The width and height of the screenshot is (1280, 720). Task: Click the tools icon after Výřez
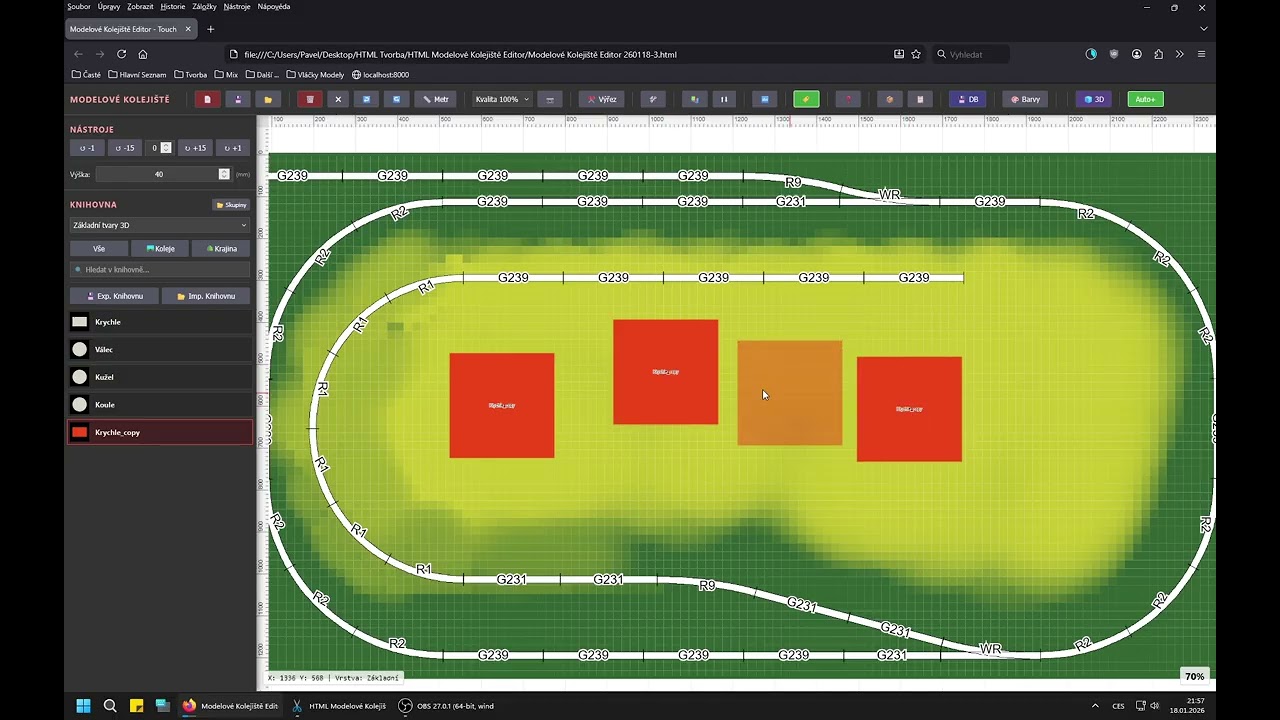[x=653, y=99]
